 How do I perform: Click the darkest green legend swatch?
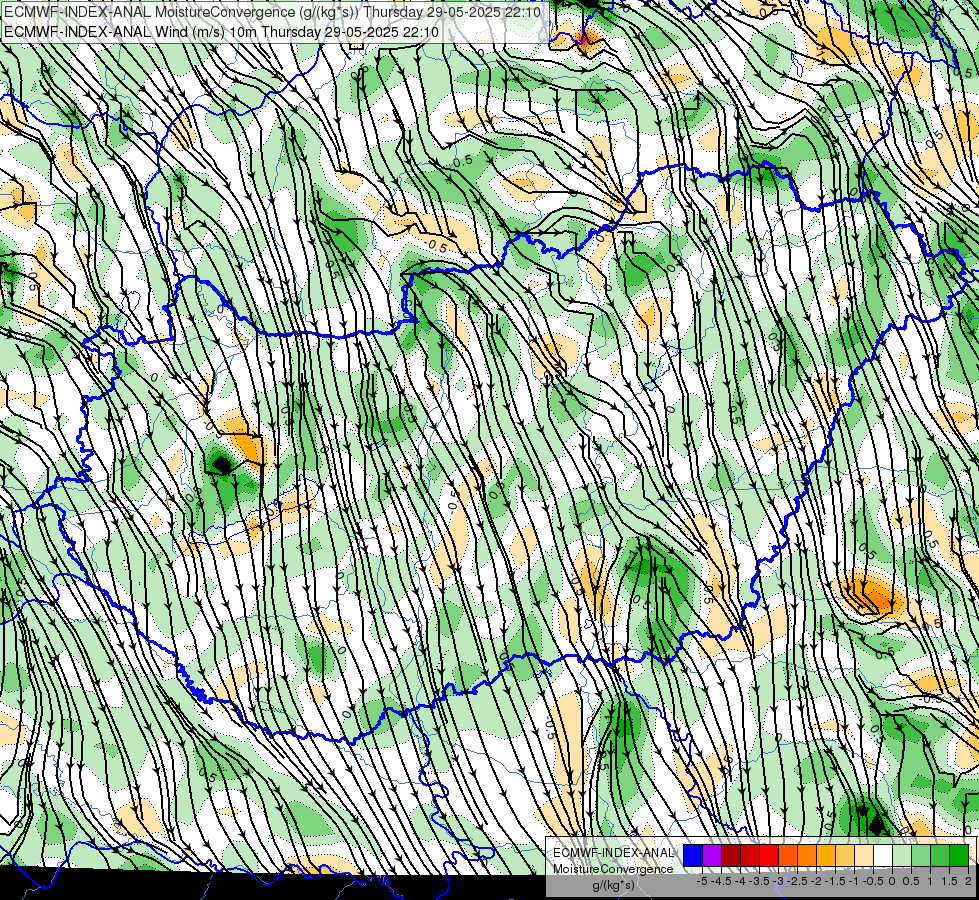tap(959, 855)
